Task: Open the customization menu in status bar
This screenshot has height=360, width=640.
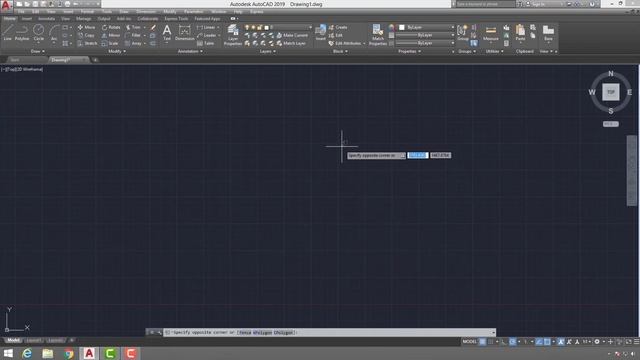Action: pos(636,342)
